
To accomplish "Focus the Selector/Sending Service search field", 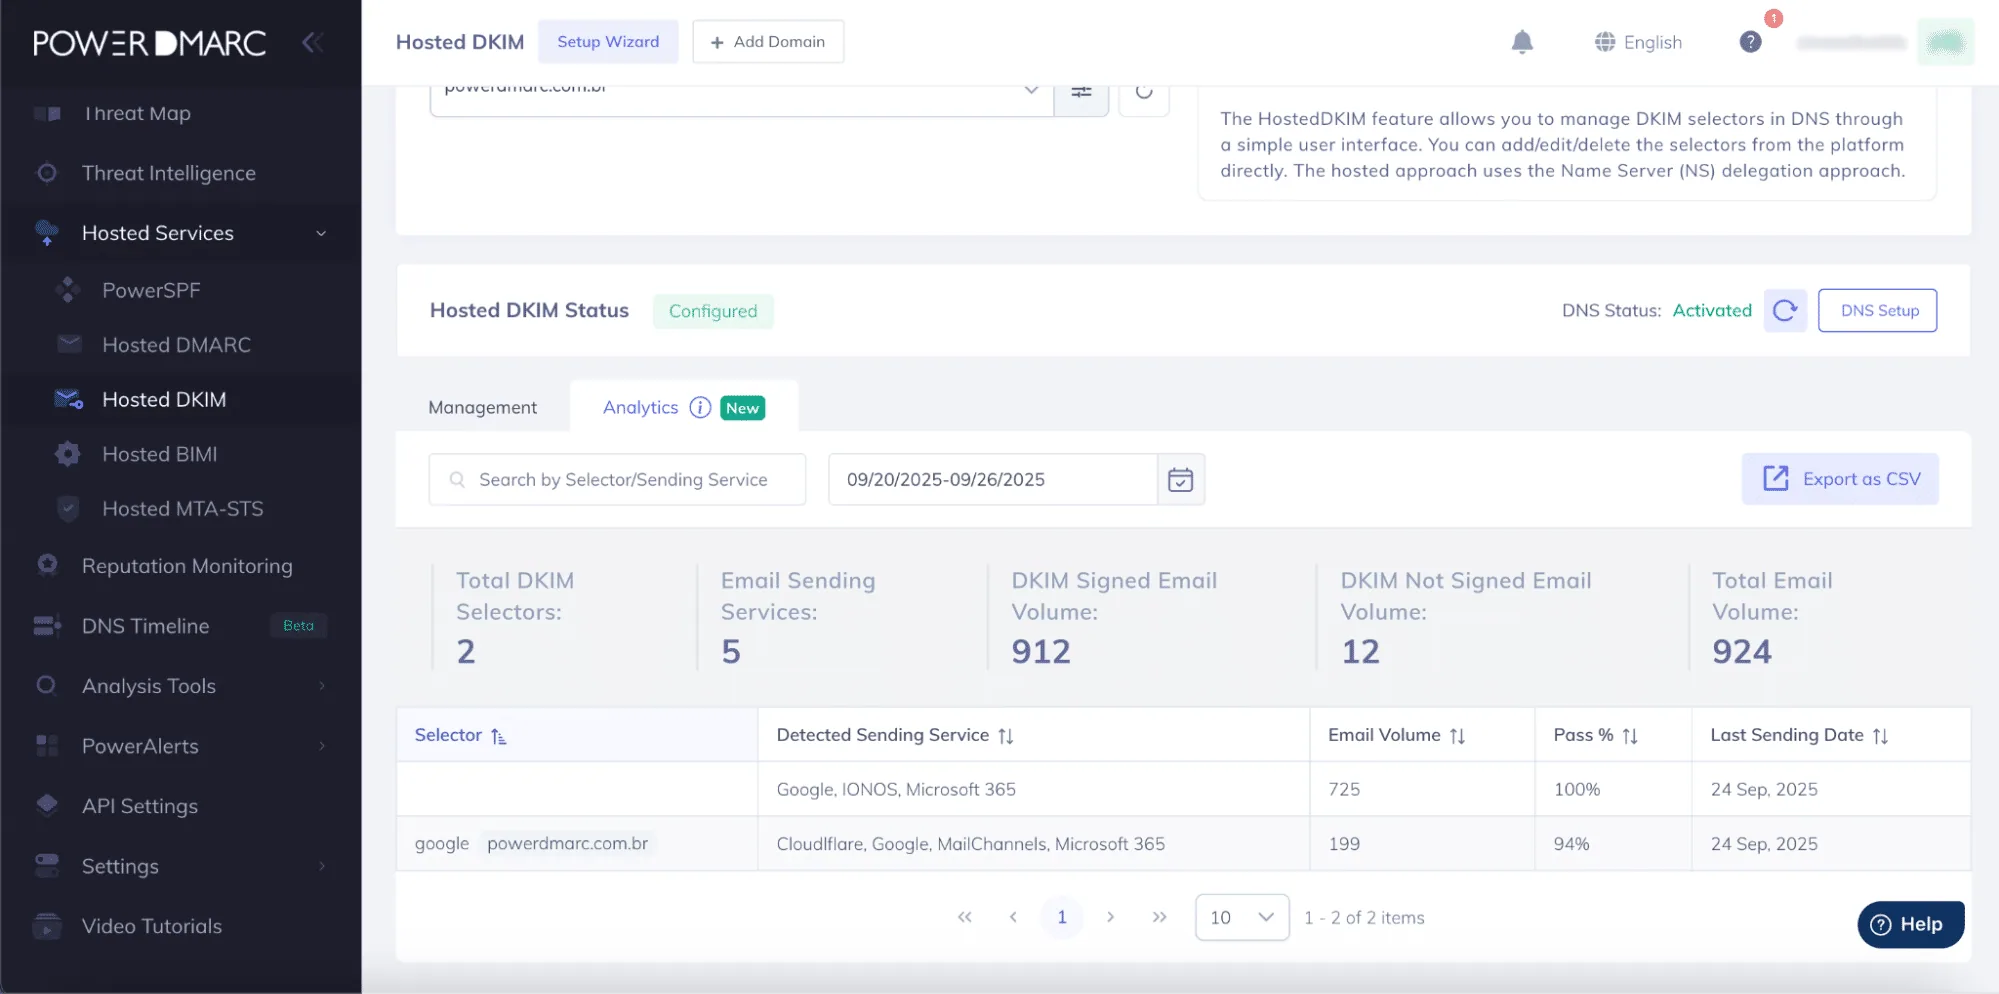I will pos(617,480).
